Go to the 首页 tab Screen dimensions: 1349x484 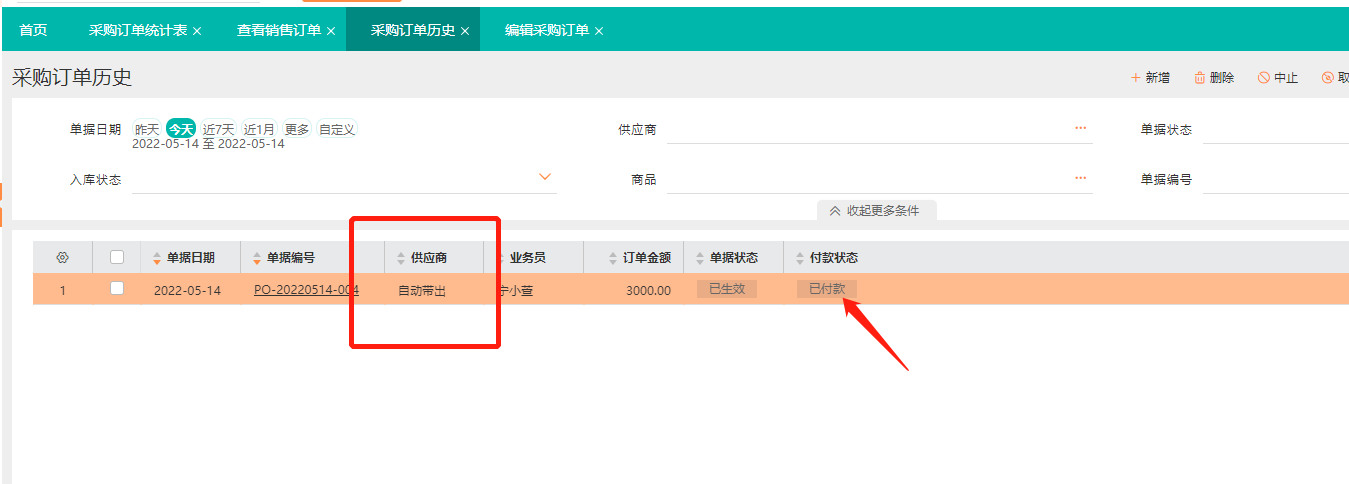click(x=33, y=30)
